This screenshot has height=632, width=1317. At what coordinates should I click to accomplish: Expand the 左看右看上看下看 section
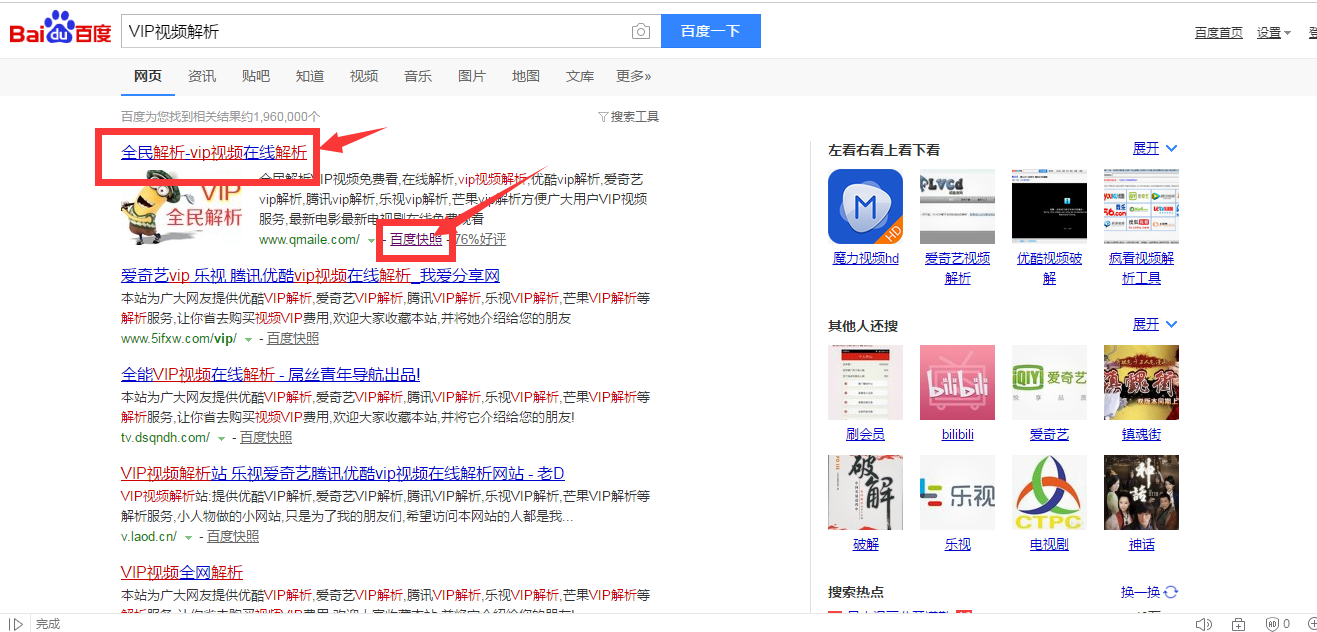(1155, 148)
